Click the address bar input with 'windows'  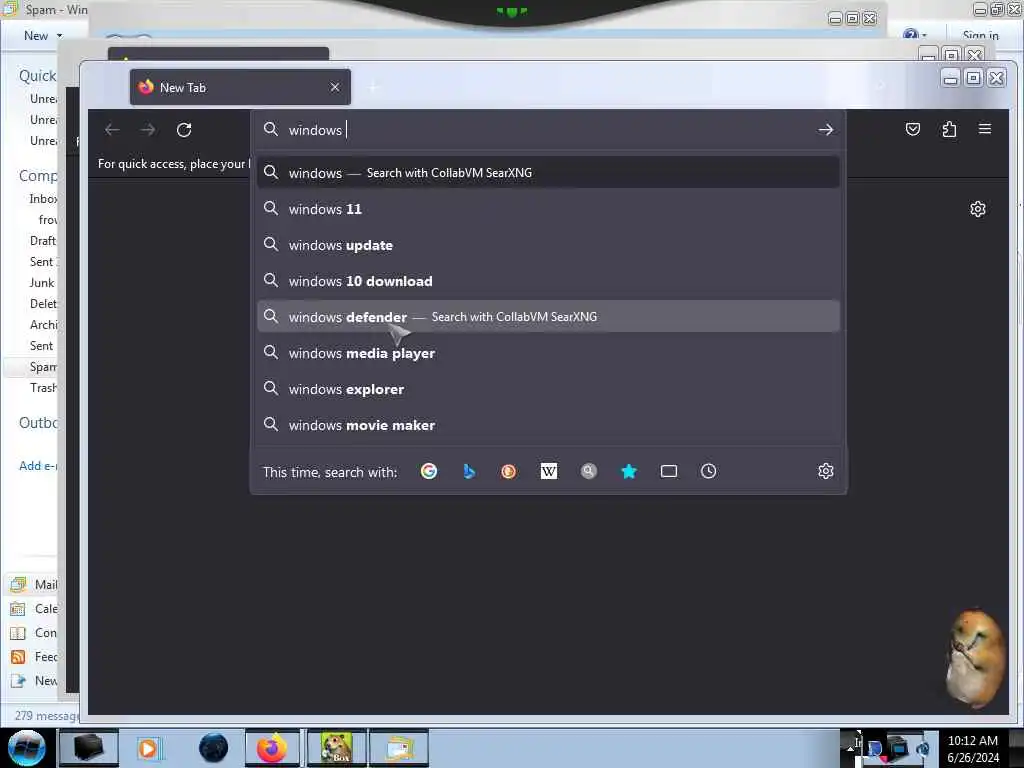[549, 130]
